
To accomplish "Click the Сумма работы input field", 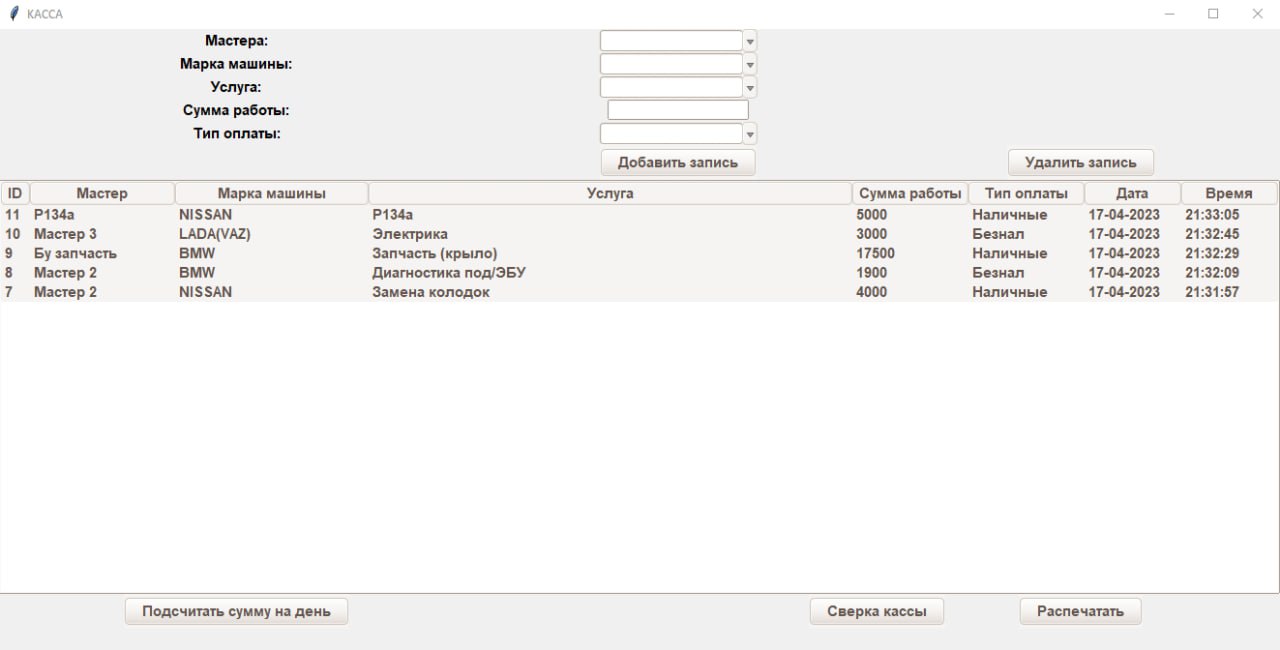I will click(x=678, y=110).
